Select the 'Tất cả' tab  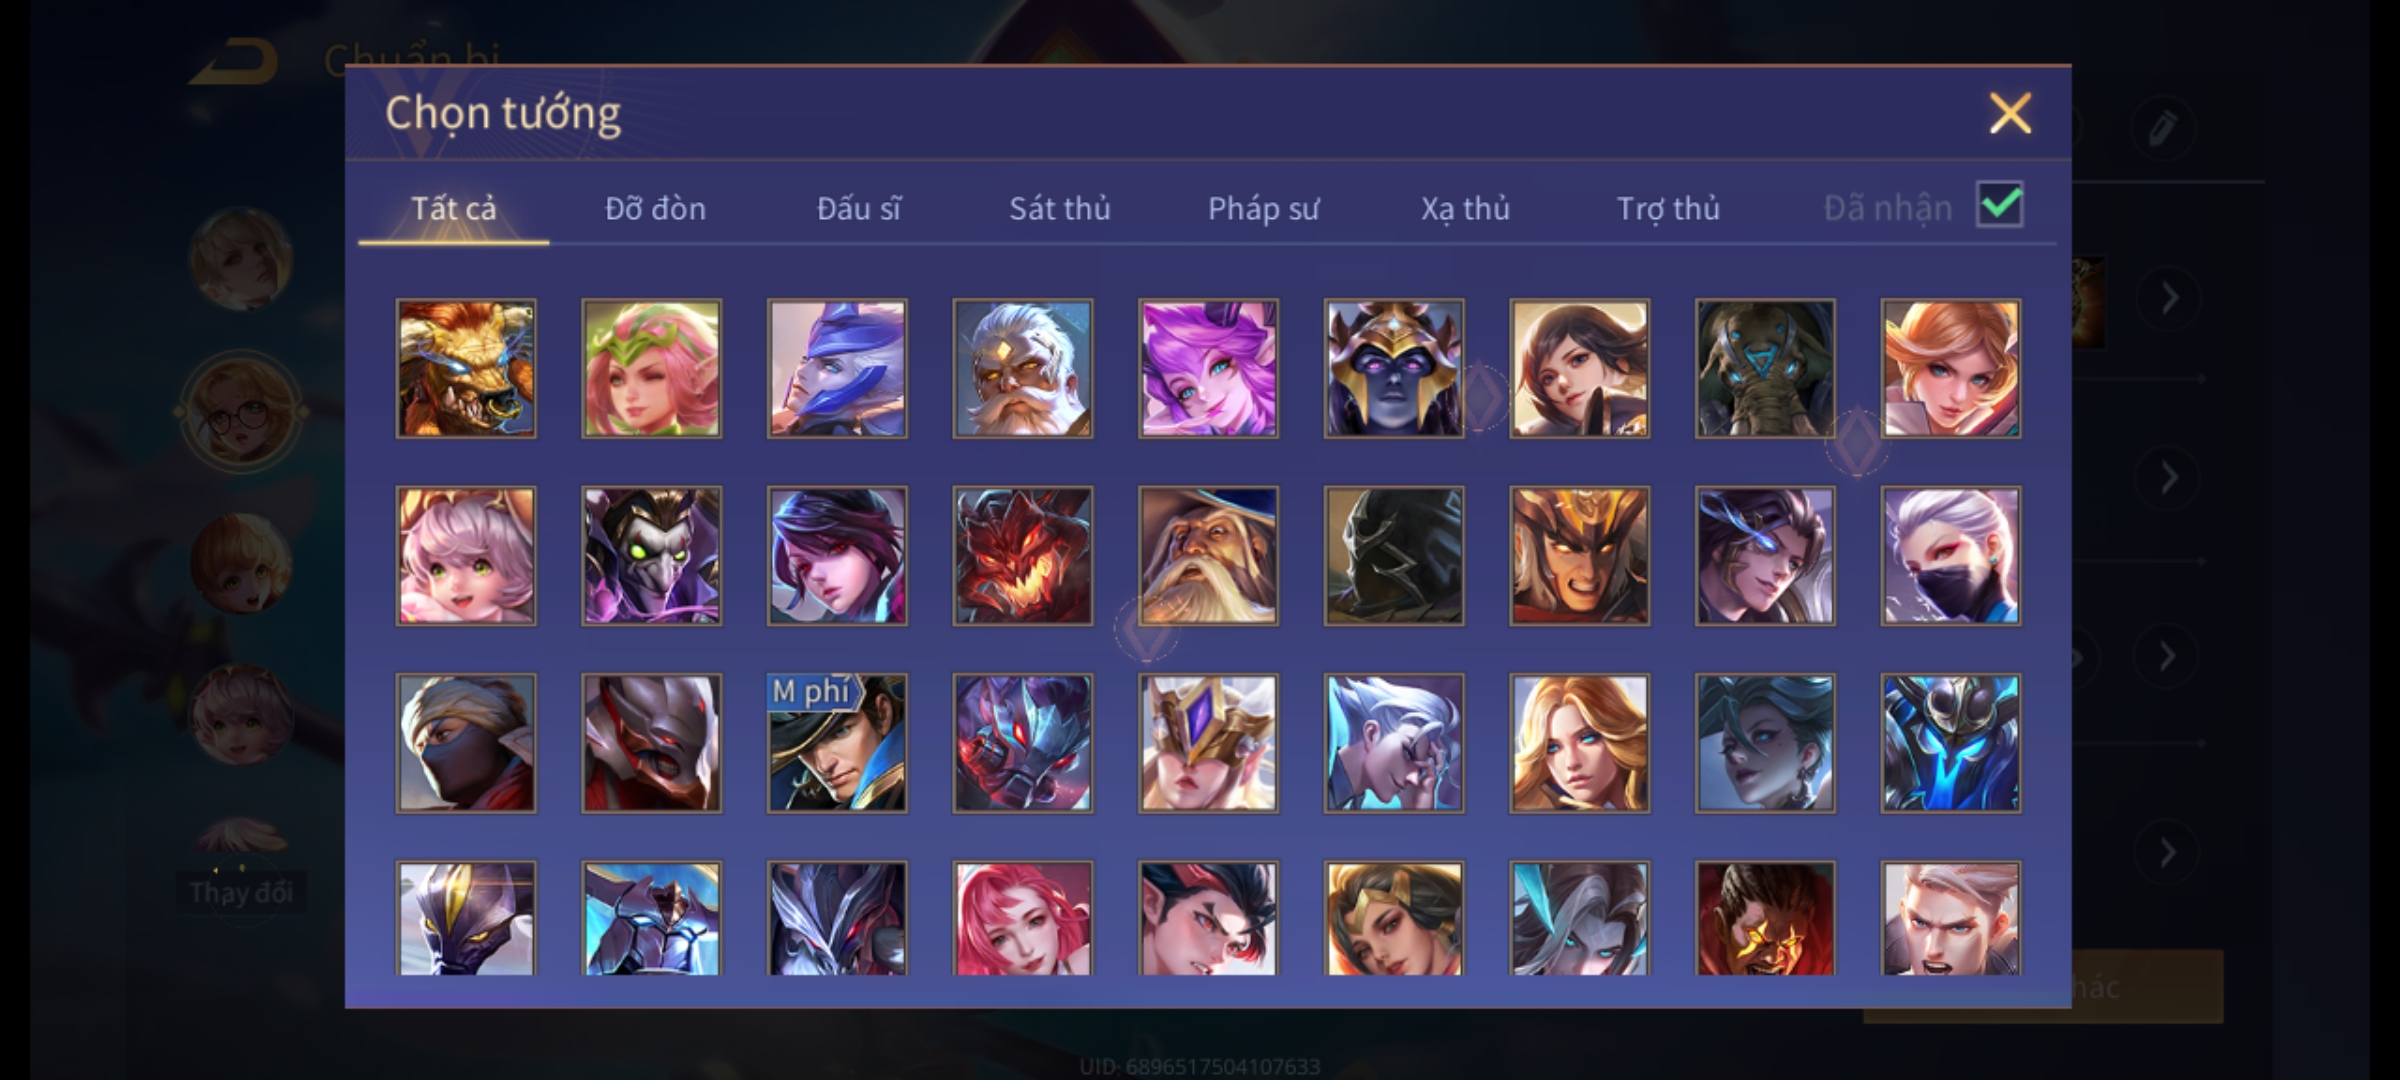coord(453,208)
